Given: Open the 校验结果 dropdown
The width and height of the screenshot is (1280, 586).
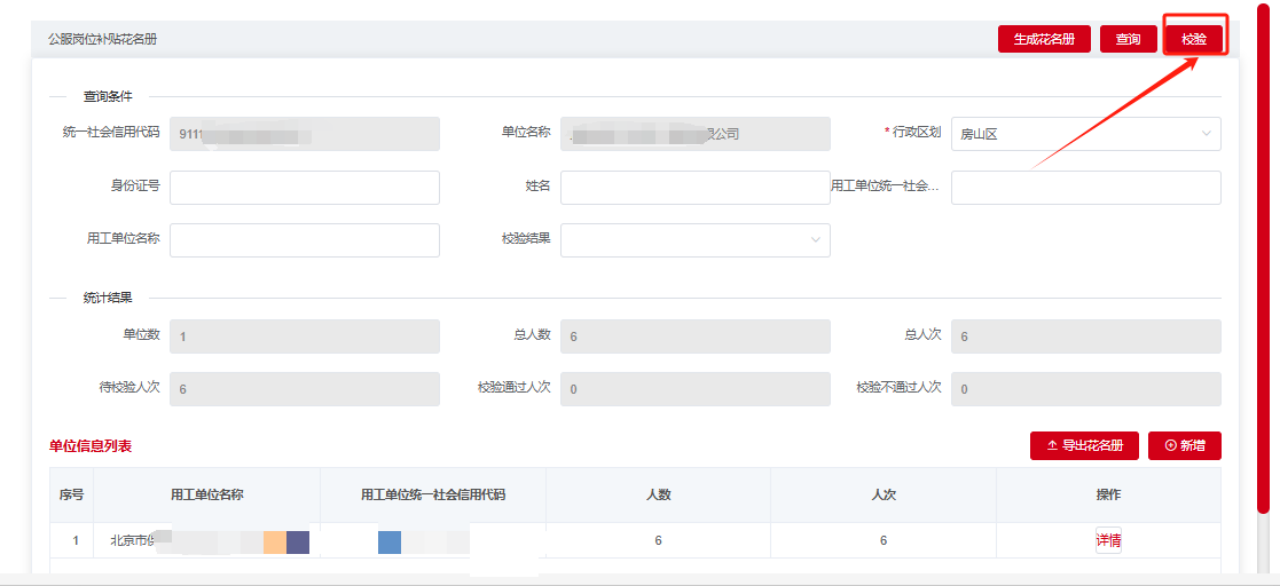Looking at the screenshot, I should 815,240.
